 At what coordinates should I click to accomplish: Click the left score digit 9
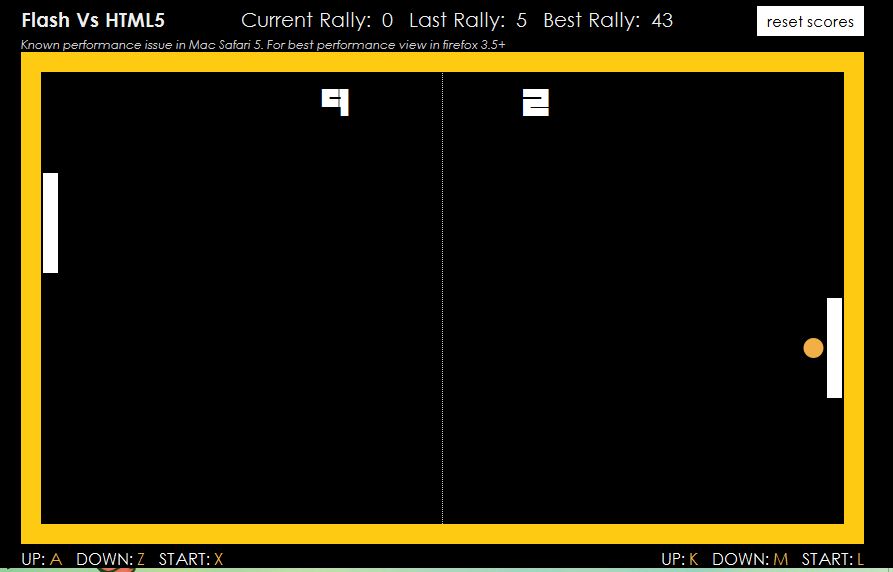click(335, 103)
